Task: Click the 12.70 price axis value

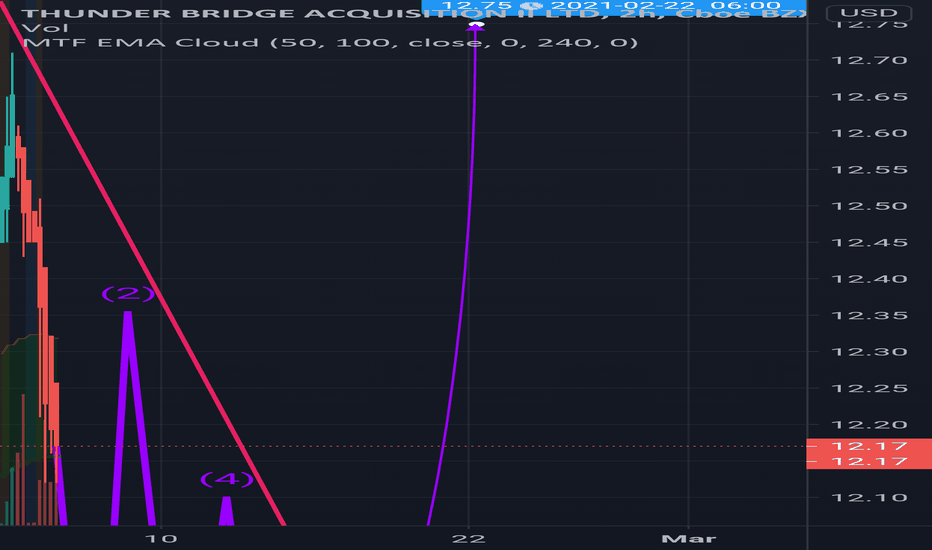Action: pyautogui.click(x=869, y=60)
